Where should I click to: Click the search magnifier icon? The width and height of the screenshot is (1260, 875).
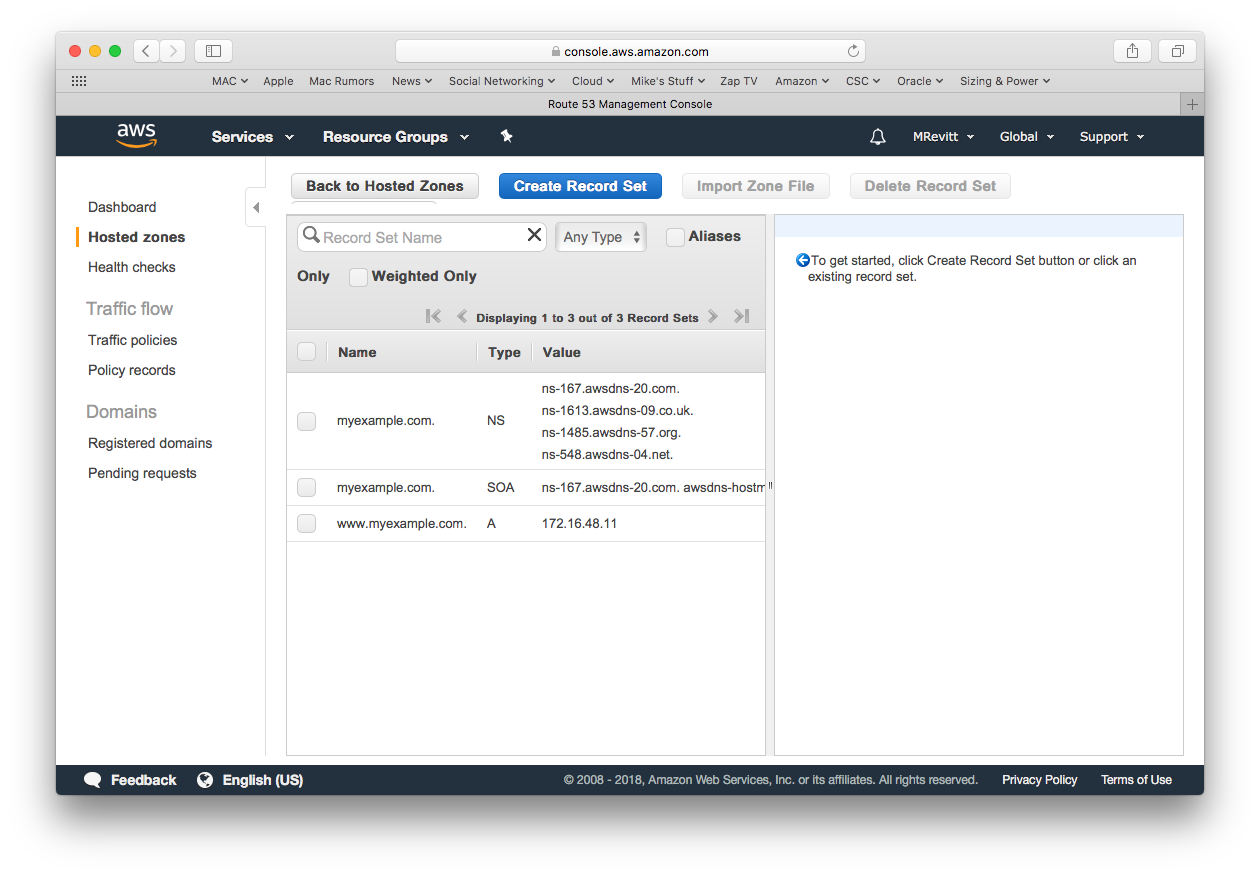311,235
